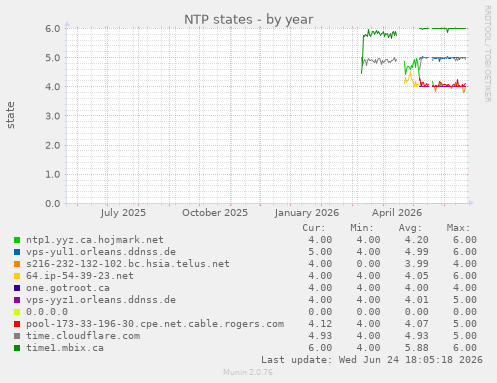497x383 pixels.
Task: Click the Max: column header
Action: click(458, 228)
